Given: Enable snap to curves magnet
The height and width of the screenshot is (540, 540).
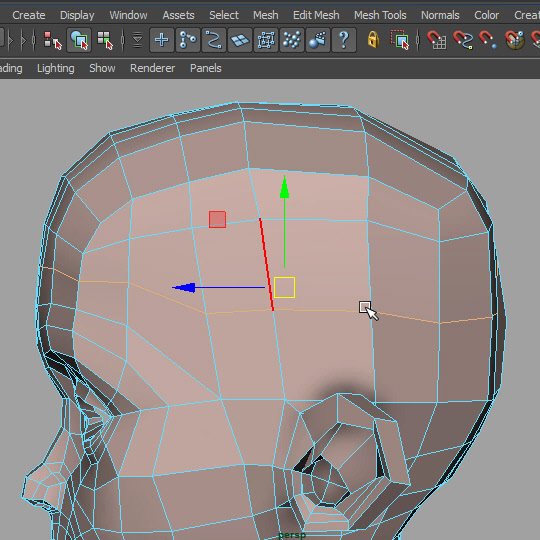Looking at the screenshot, I should pos(463,41).
